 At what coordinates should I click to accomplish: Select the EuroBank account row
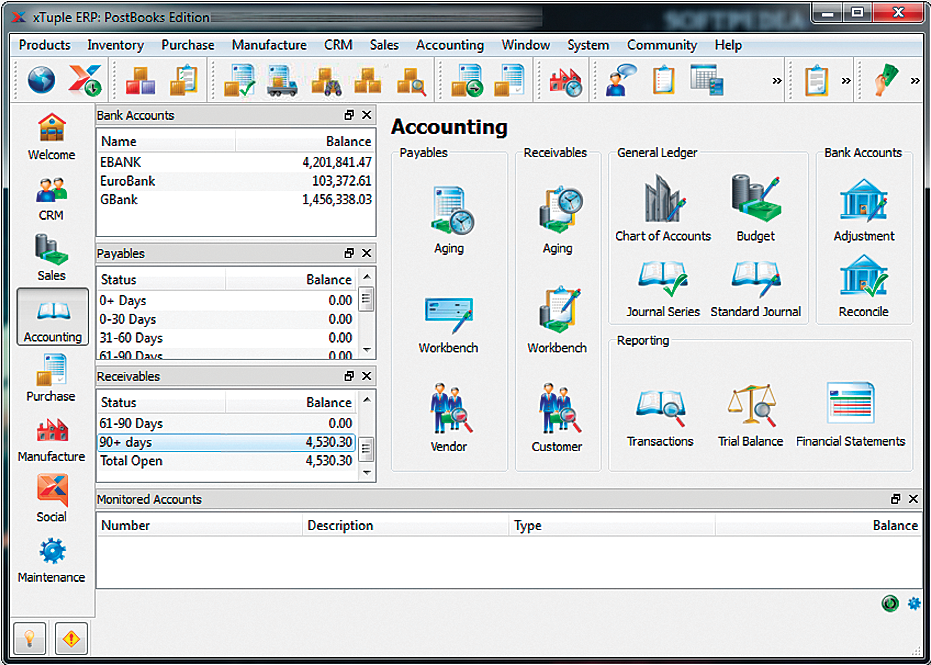236,181
